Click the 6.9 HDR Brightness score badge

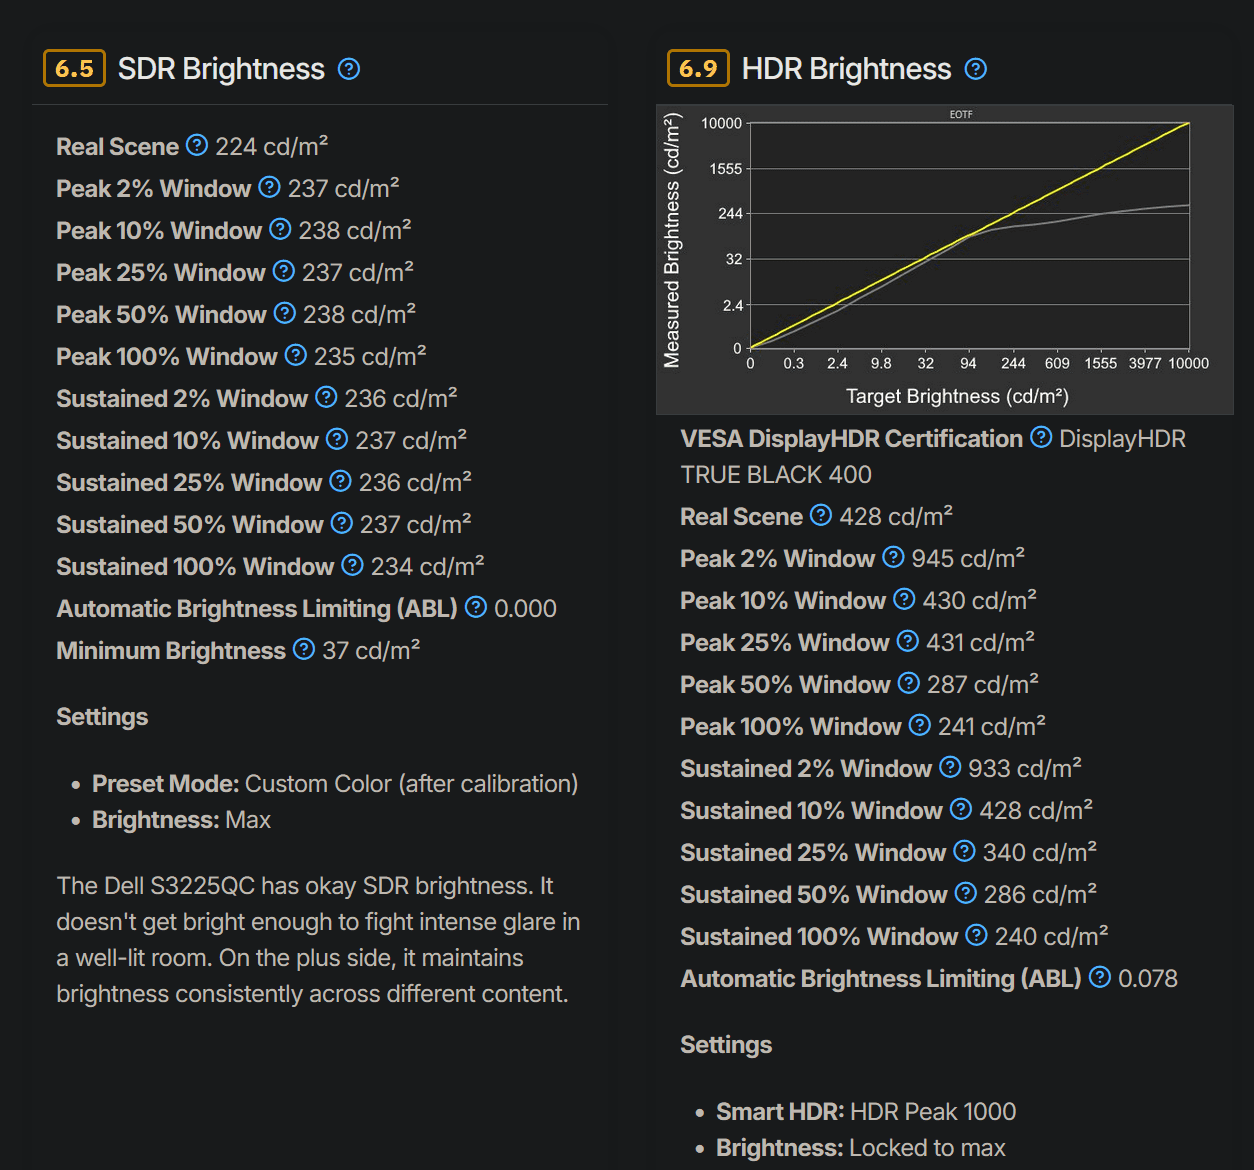698,69
